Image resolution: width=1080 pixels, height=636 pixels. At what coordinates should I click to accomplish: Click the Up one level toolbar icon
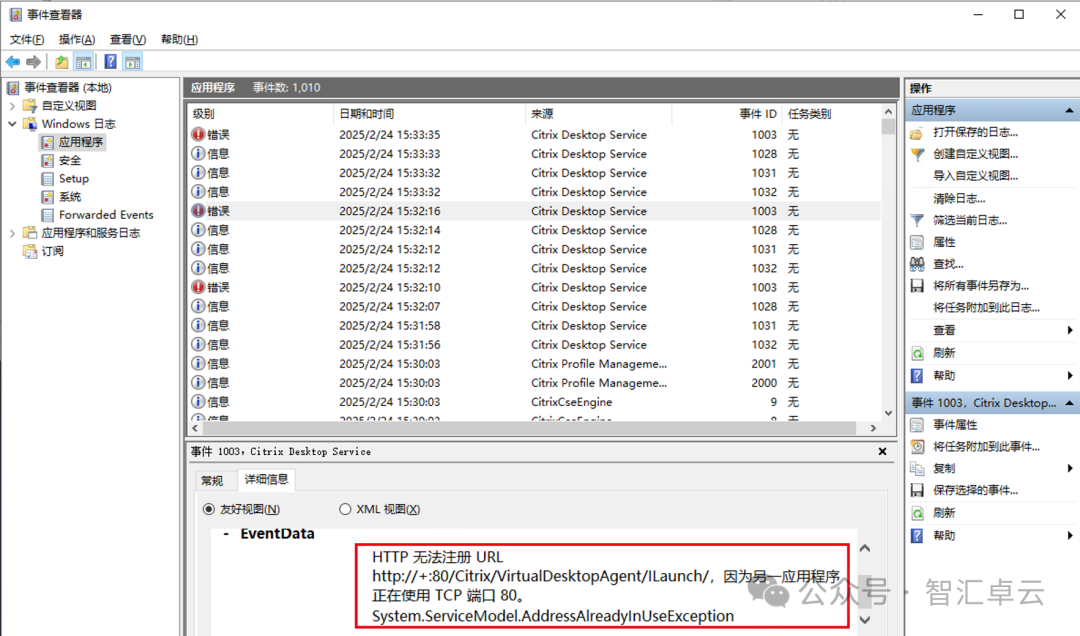[x=61, y=62]
